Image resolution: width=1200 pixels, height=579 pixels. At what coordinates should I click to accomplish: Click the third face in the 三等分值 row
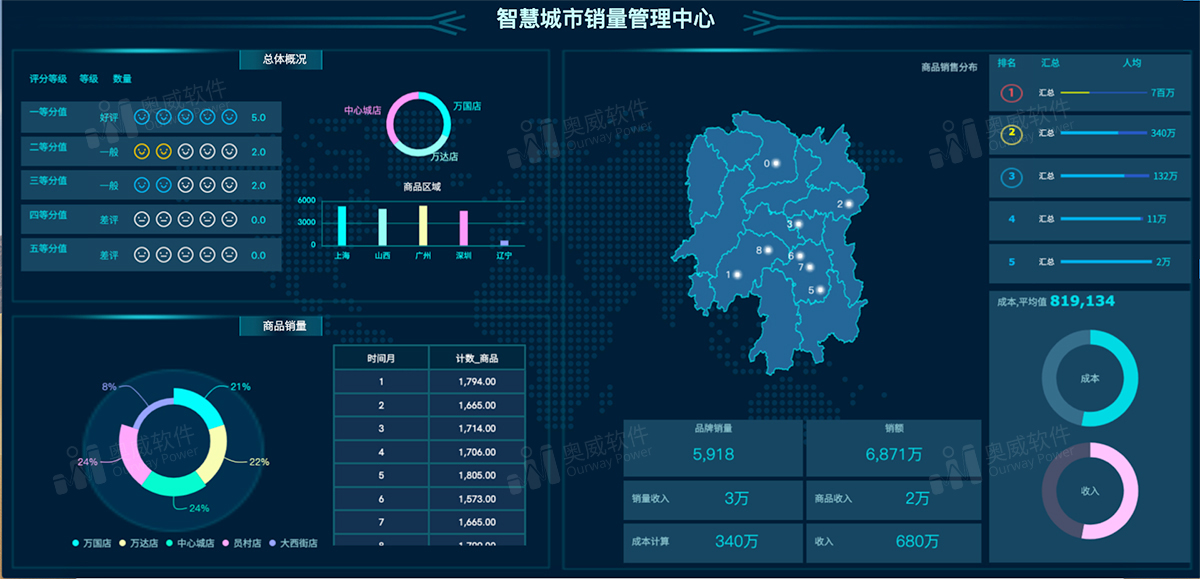coord(185,185)
